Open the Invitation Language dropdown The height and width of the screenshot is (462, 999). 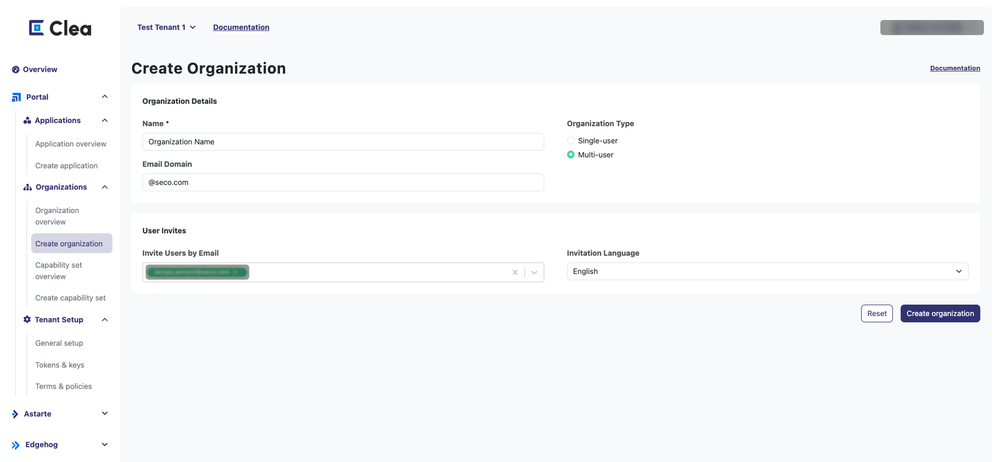tap(767, 271)
